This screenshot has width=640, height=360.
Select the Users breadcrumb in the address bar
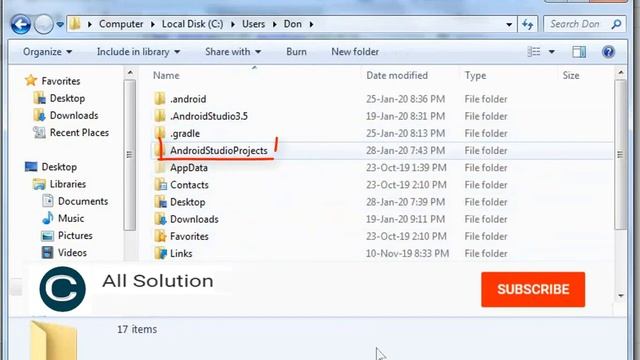(253, 24)
